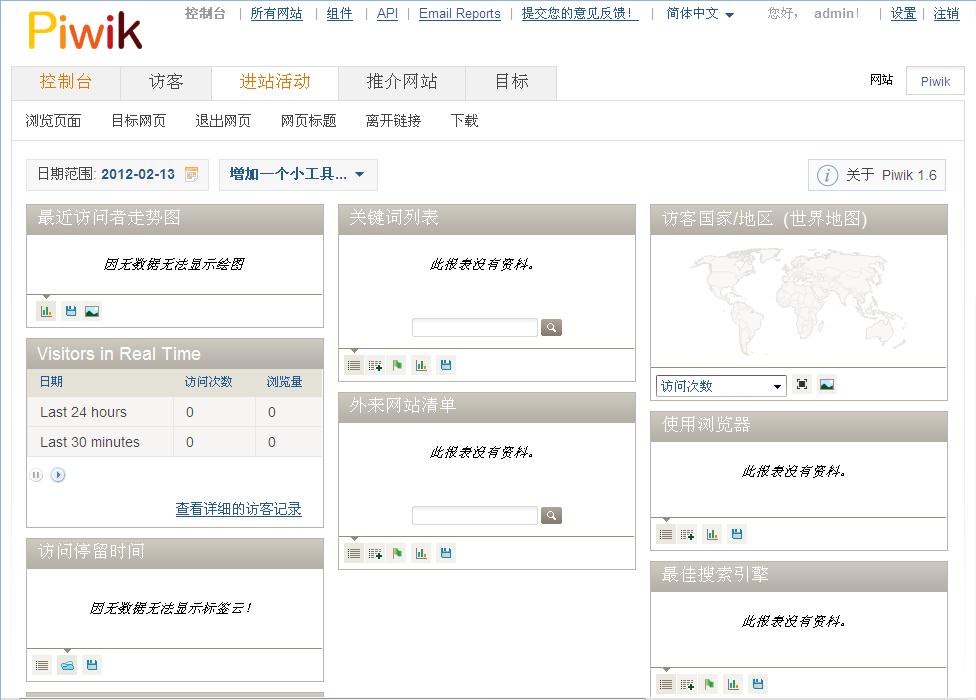Switch 关键词列表 widget to bar chart view
The width and height of the screenshot is (976, 700).
coord(421,365)
